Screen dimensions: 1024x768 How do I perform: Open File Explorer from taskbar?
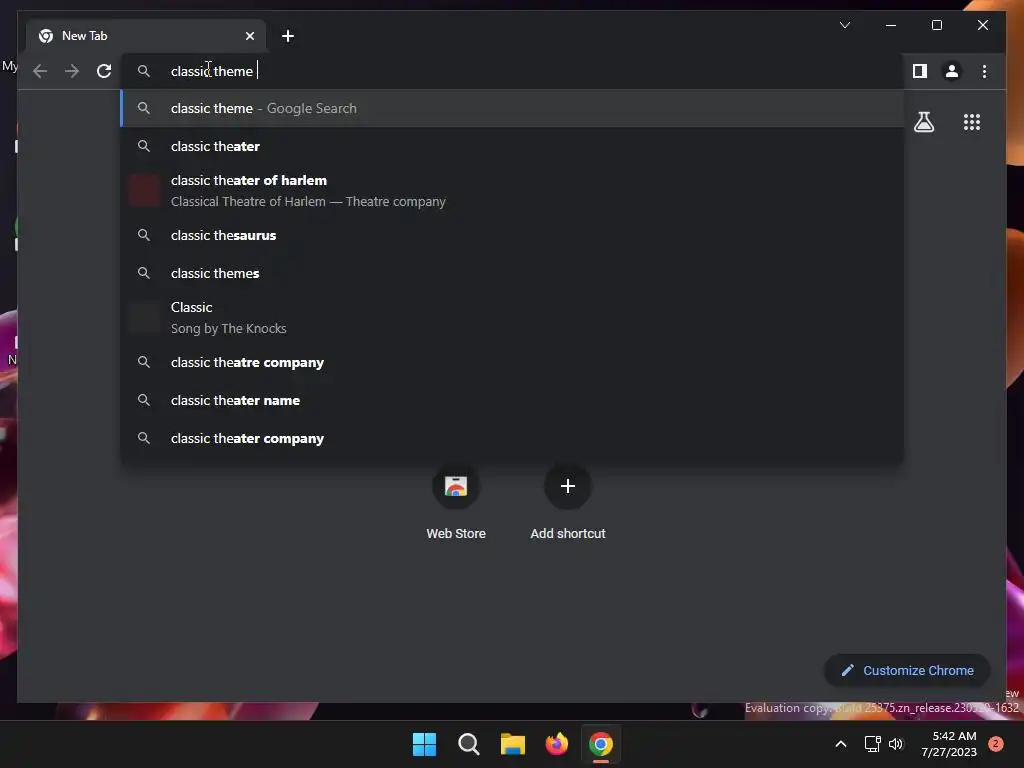[x=513, y=744]
